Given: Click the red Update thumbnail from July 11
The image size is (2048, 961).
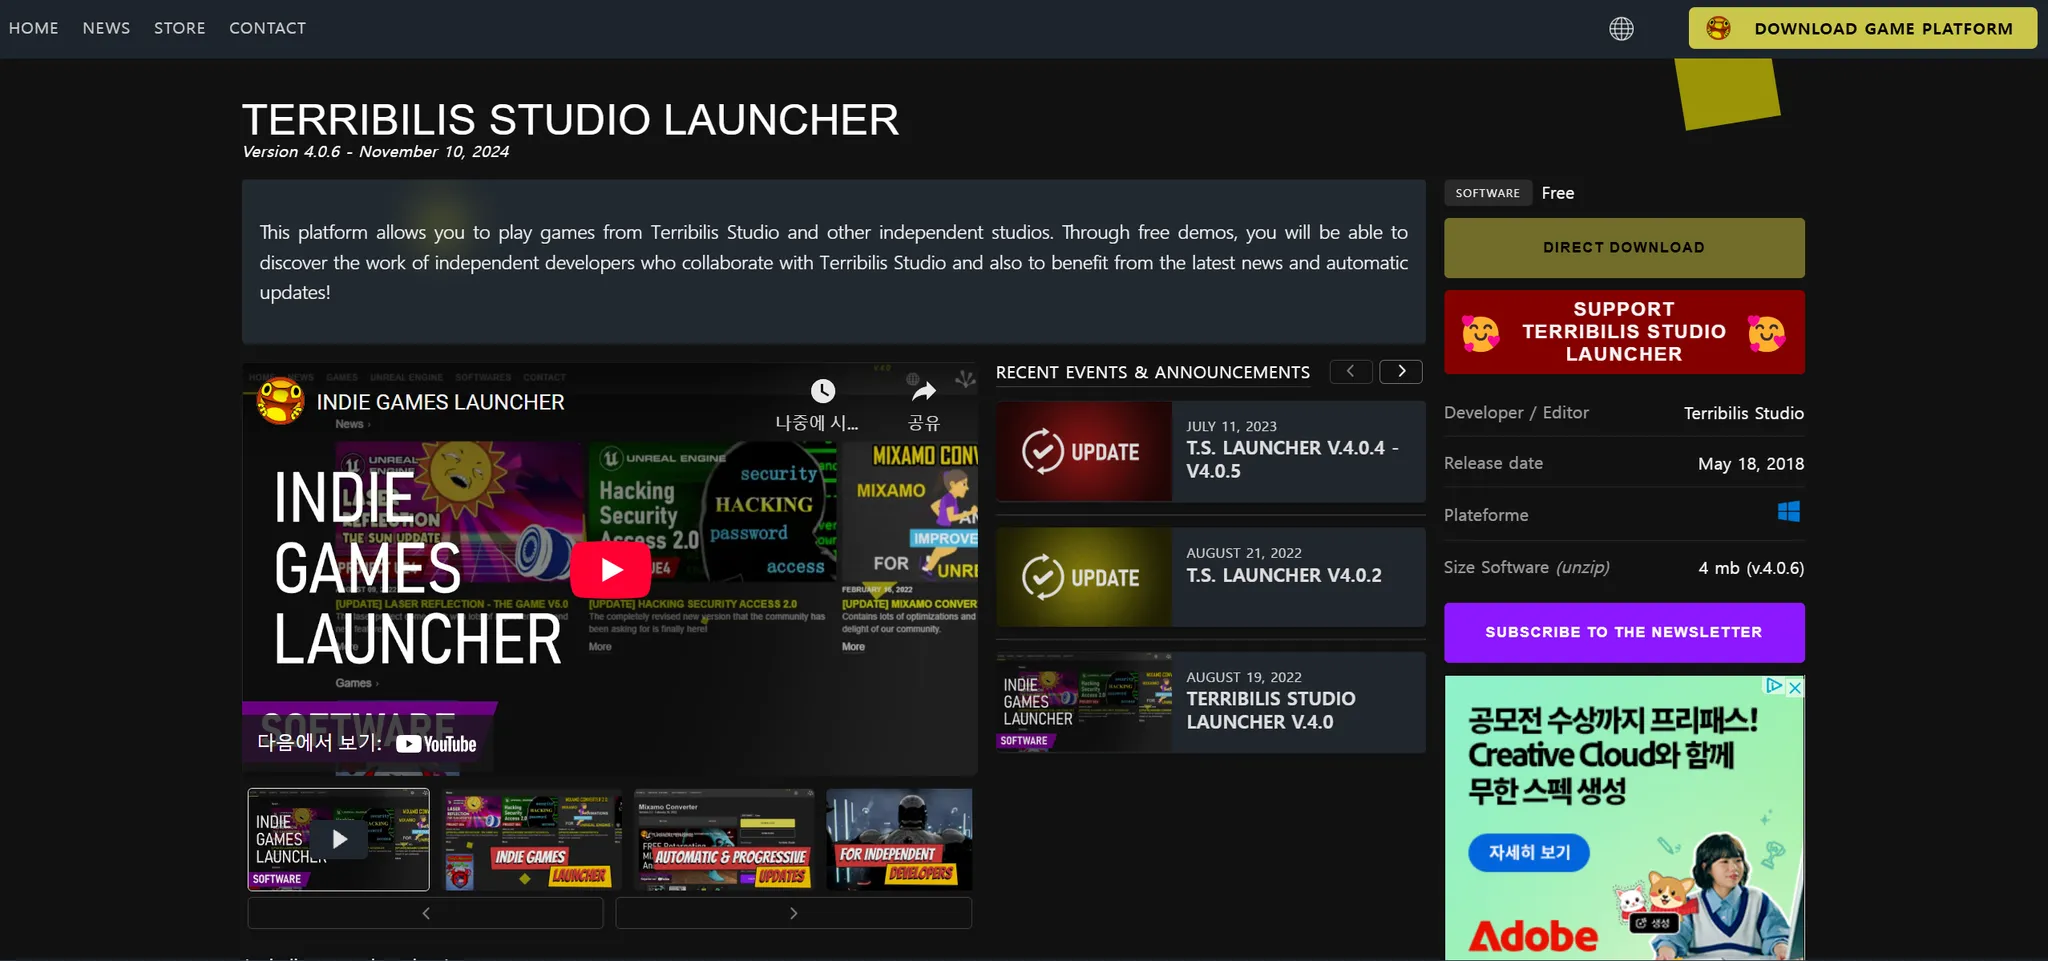Looking at the screenshot, I should [1084, 452].
